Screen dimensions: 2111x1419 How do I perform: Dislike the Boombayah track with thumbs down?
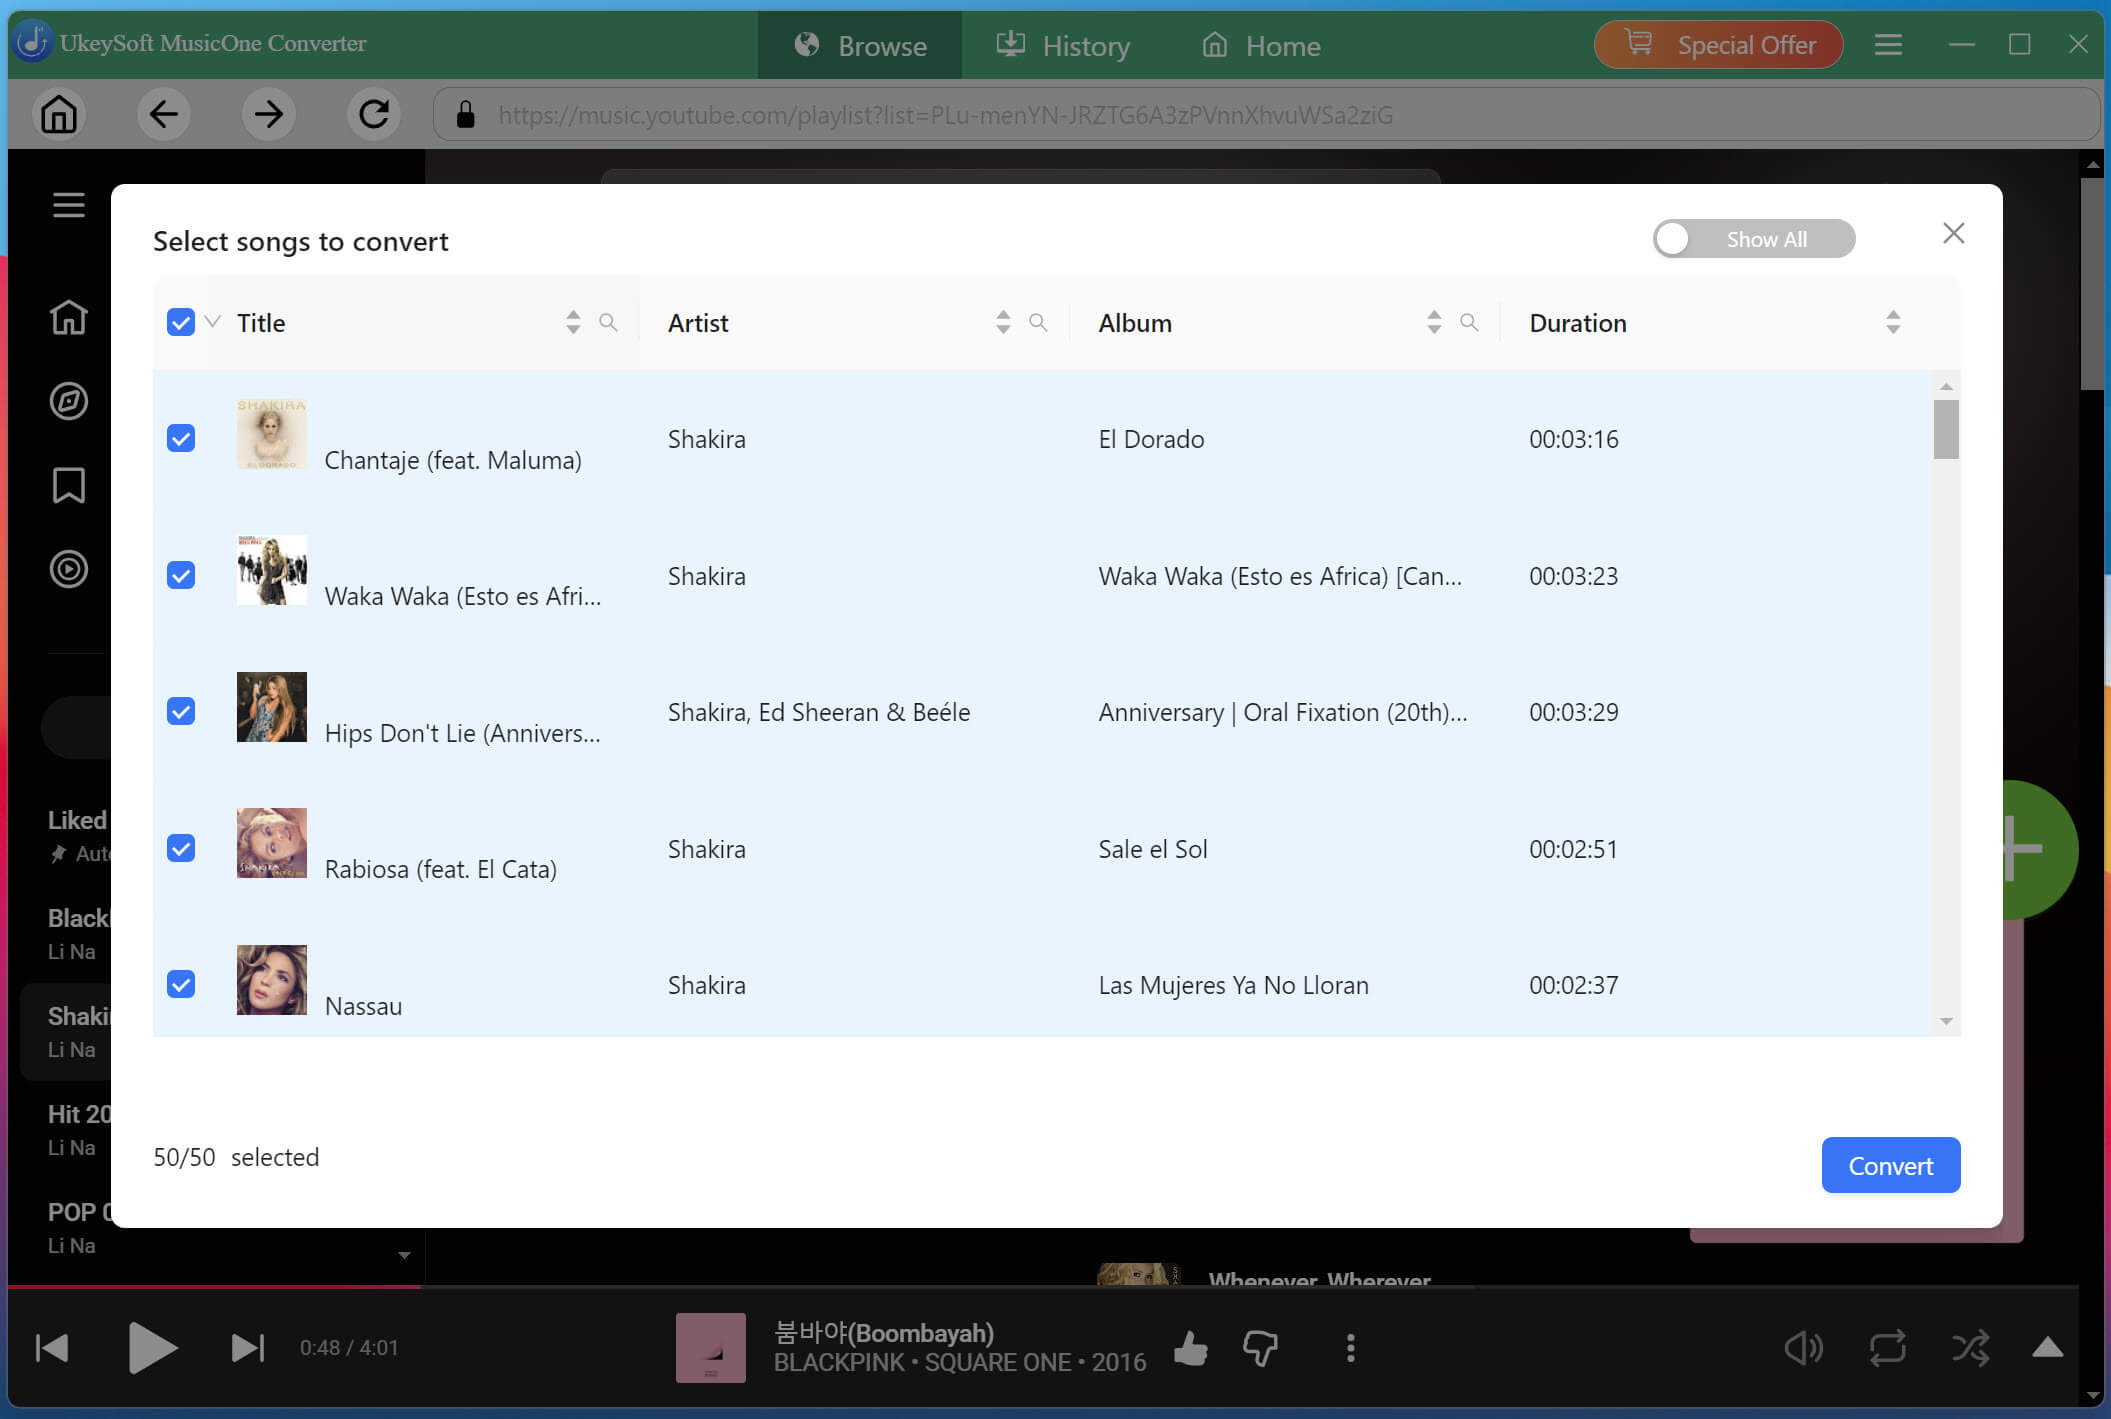[1260, 1348]
